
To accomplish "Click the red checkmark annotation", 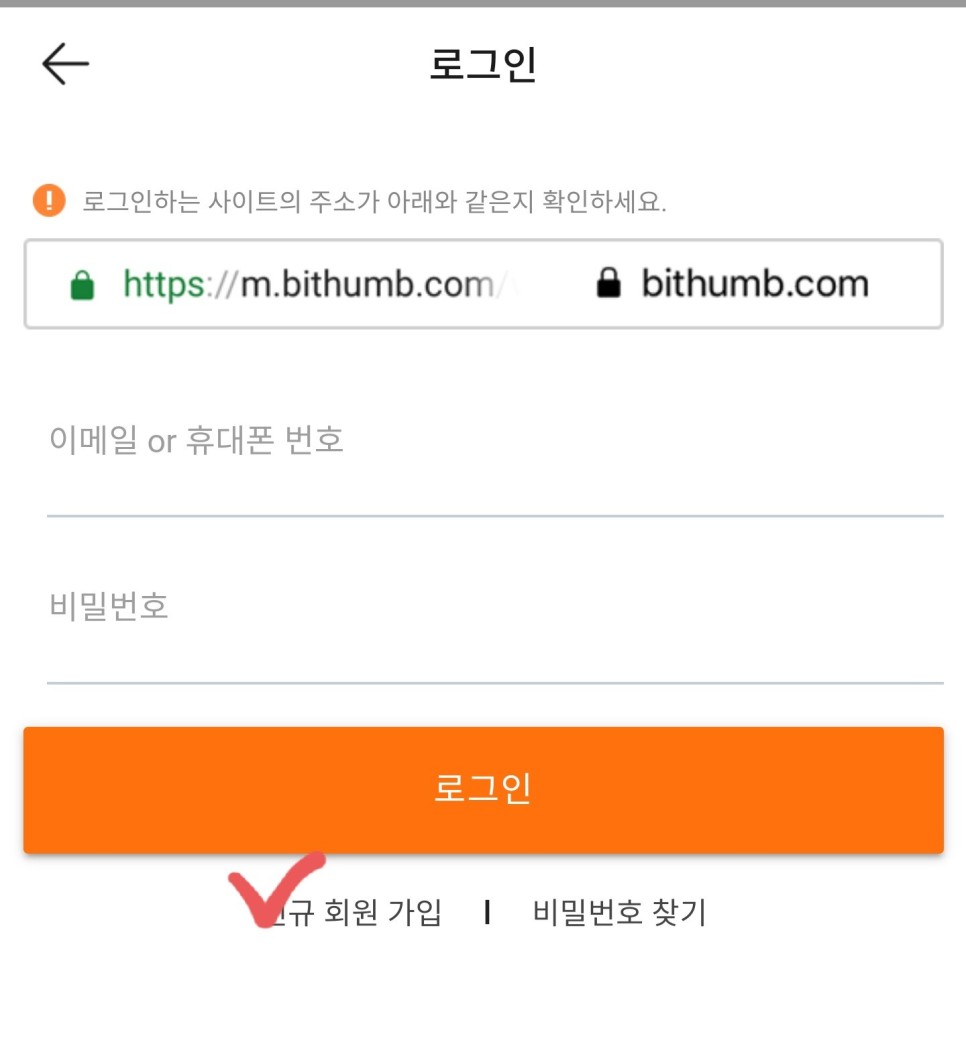I will point(276,889).
